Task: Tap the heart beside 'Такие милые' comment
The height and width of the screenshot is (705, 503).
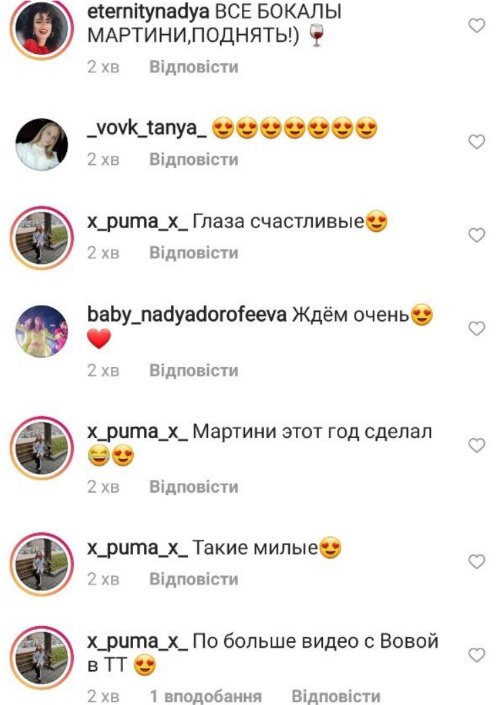Action: pos(476,561)
